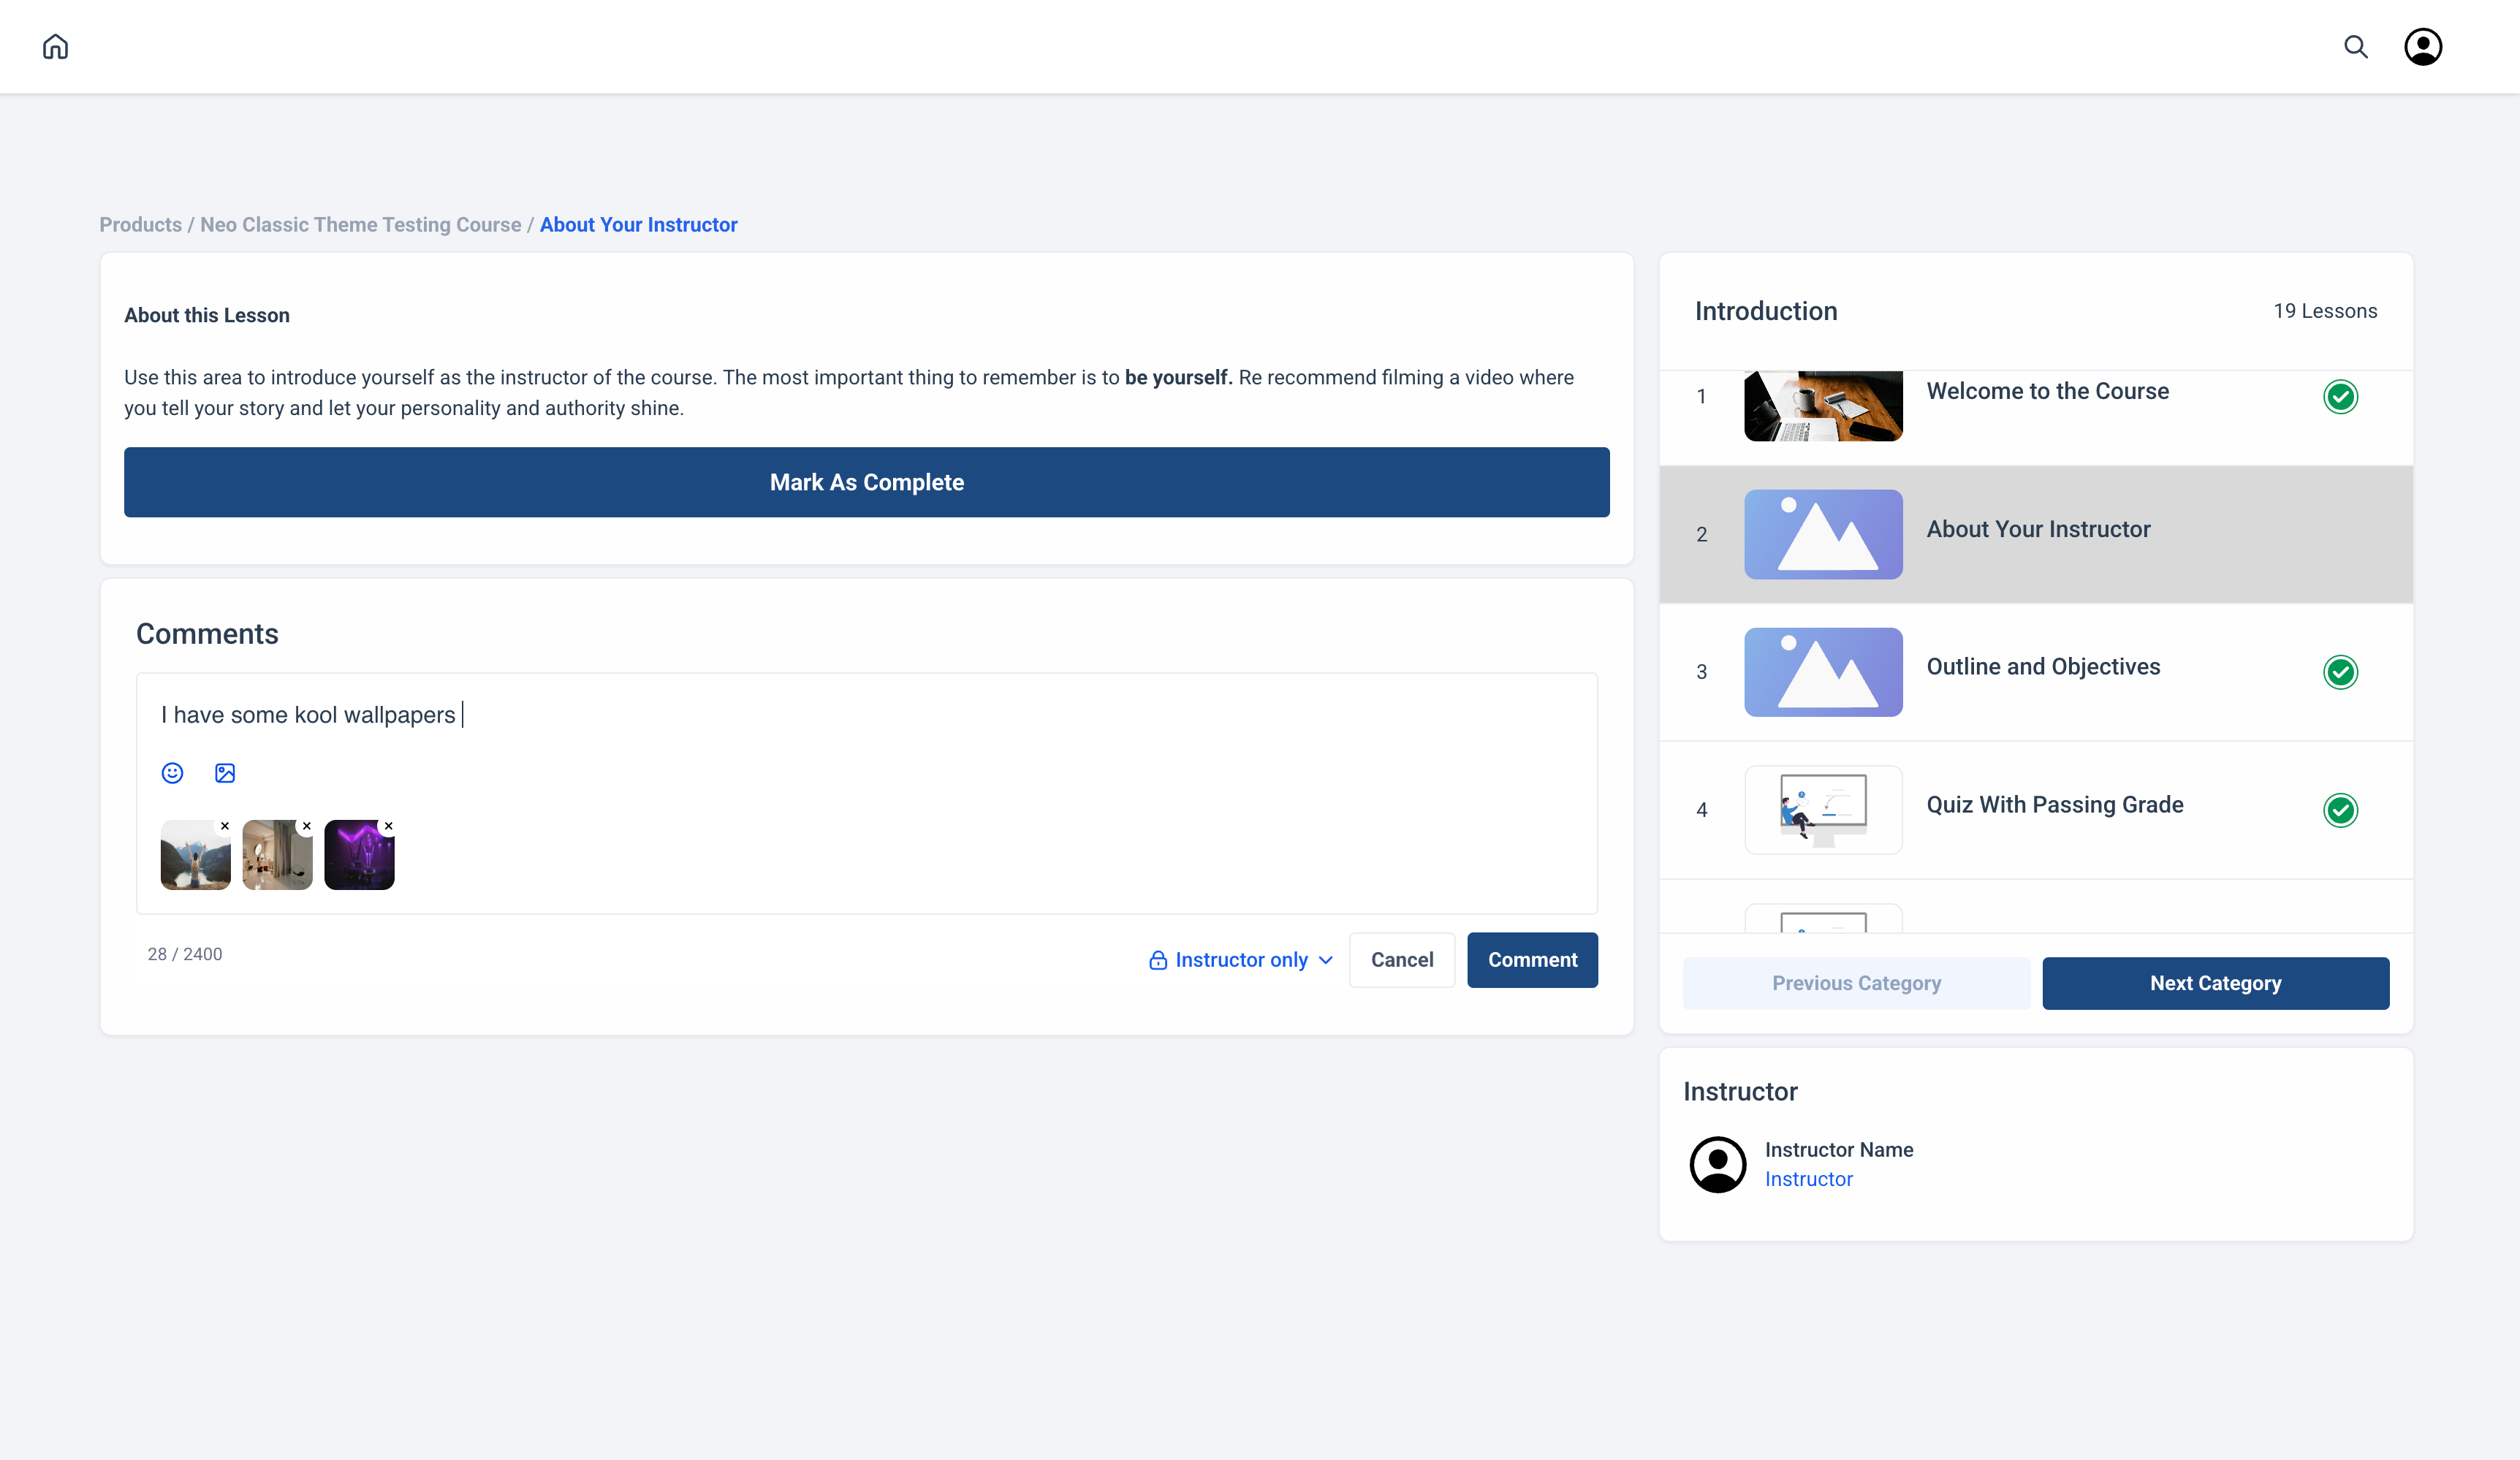Click Next Category navigation button
Viewport: 2520px width, 1460px height.
point(2216,982)
